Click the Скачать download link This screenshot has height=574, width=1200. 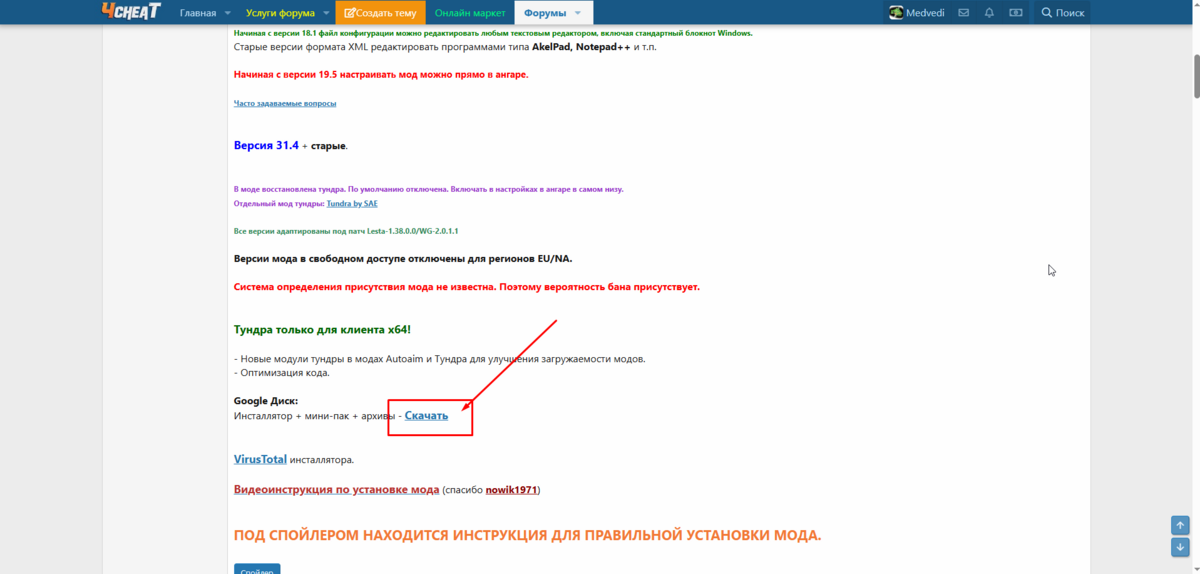pyautogui.click(x=426, y=415)
